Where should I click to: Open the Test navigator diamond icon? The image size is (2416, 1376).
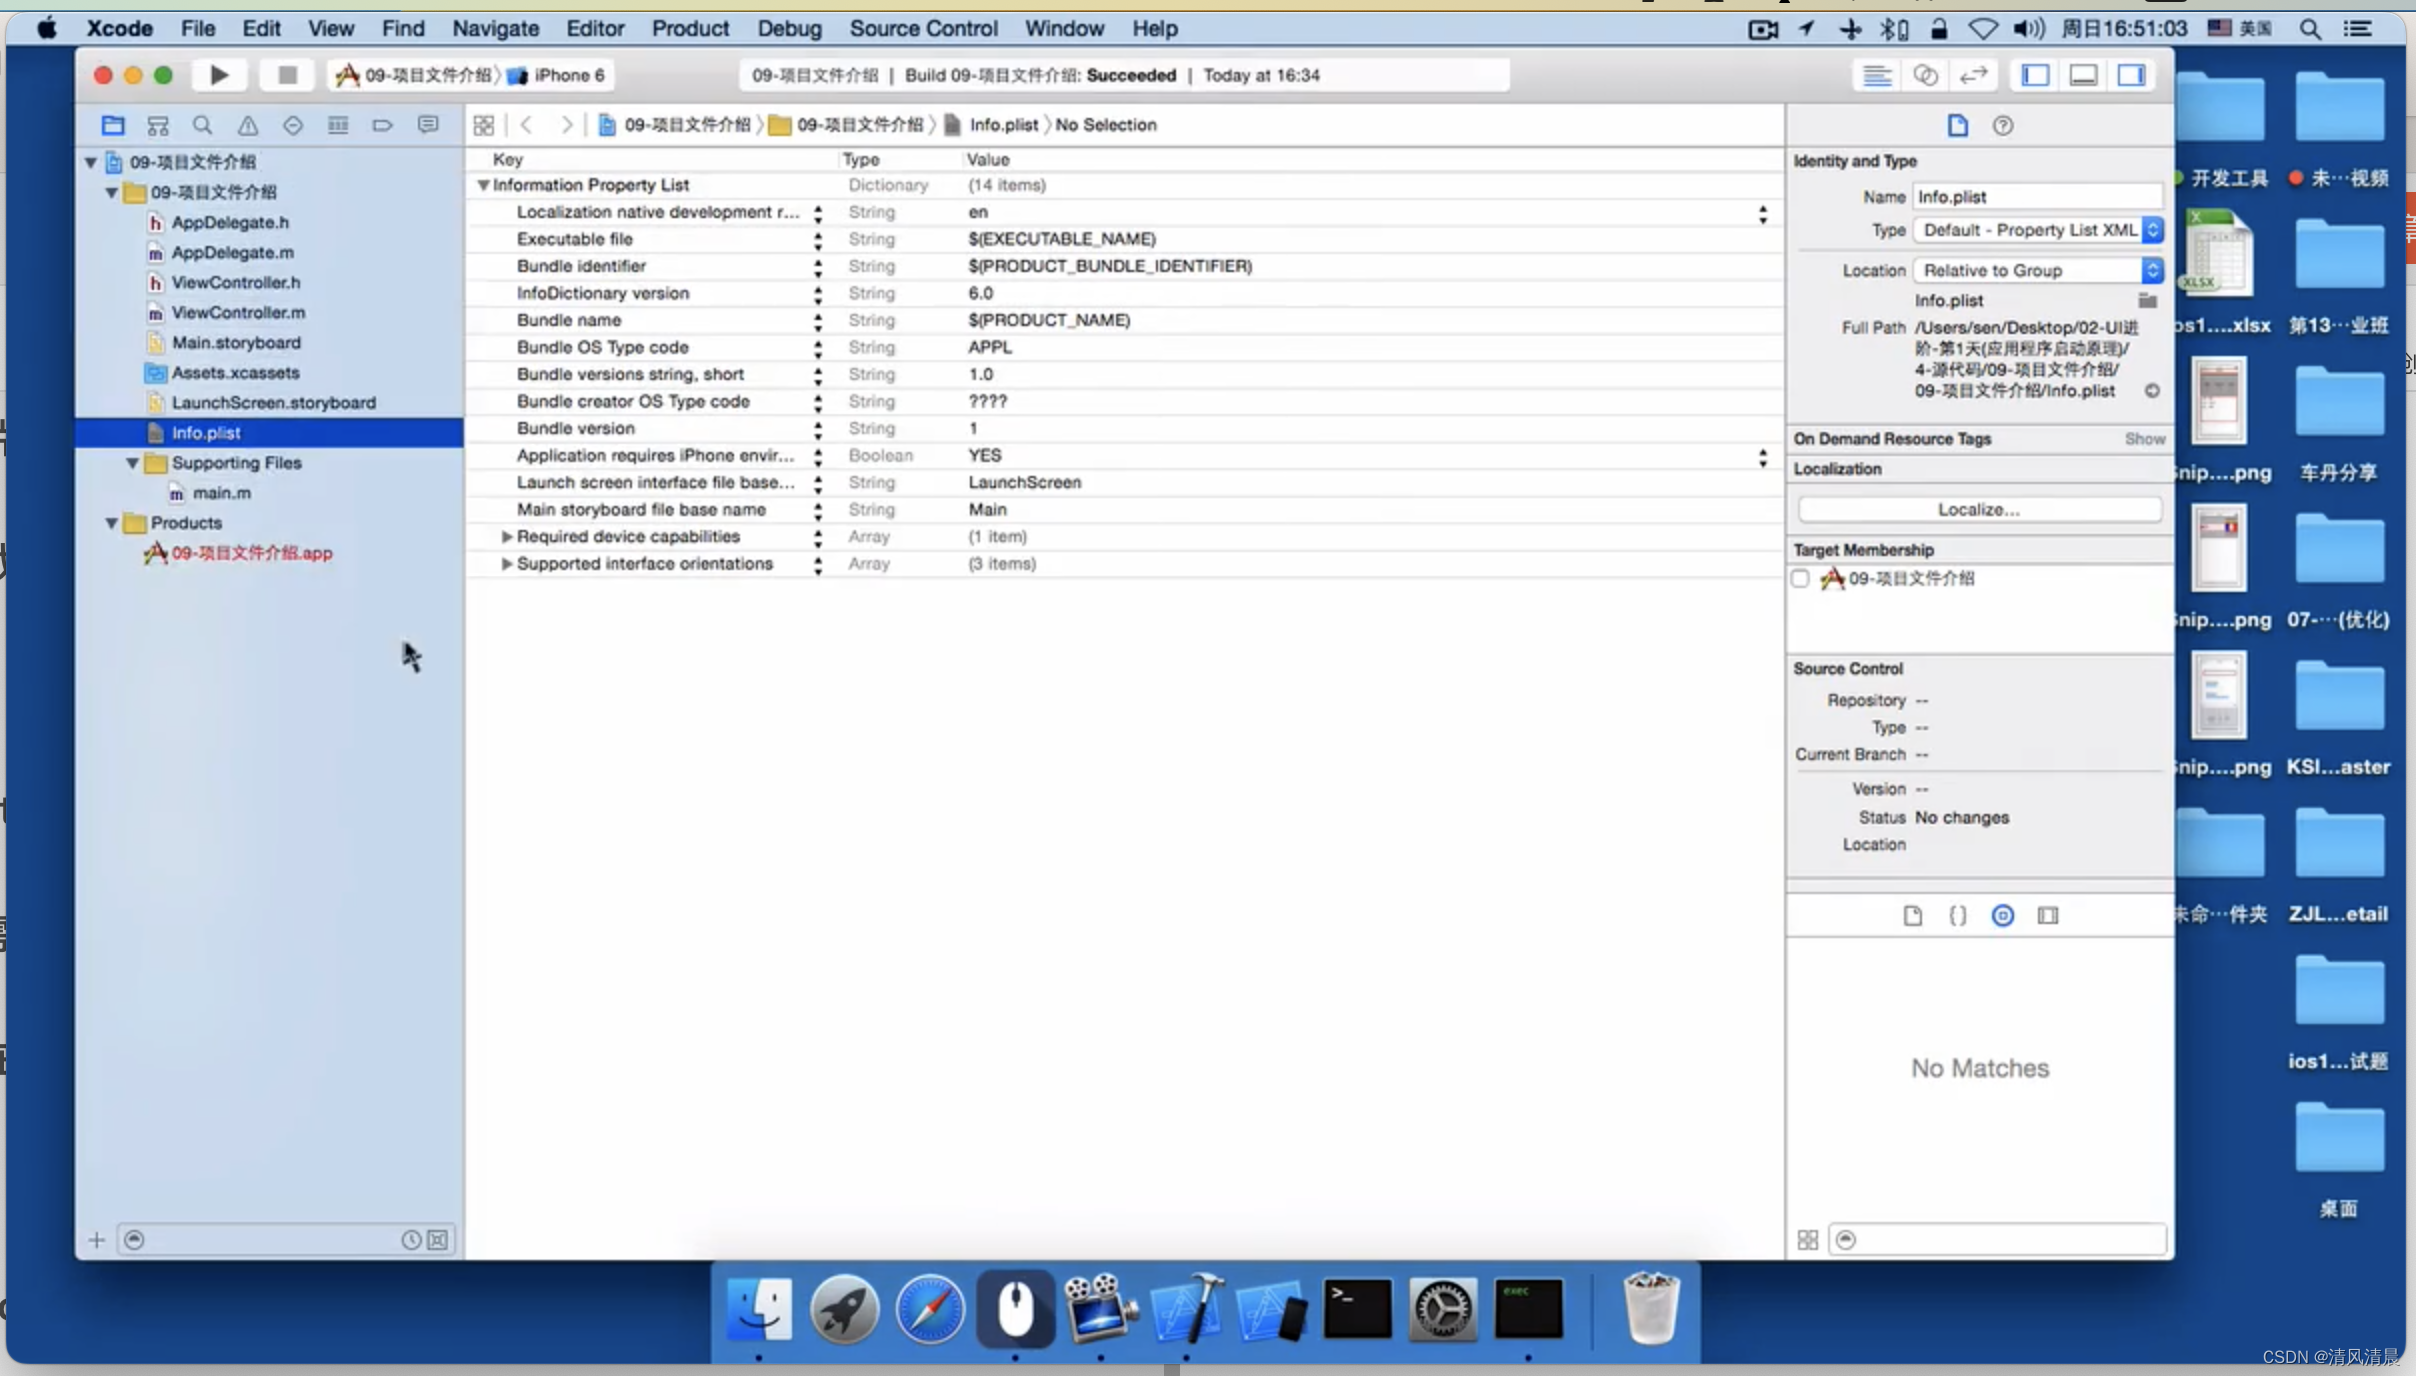pyautogui.click(x=292, y=125)
